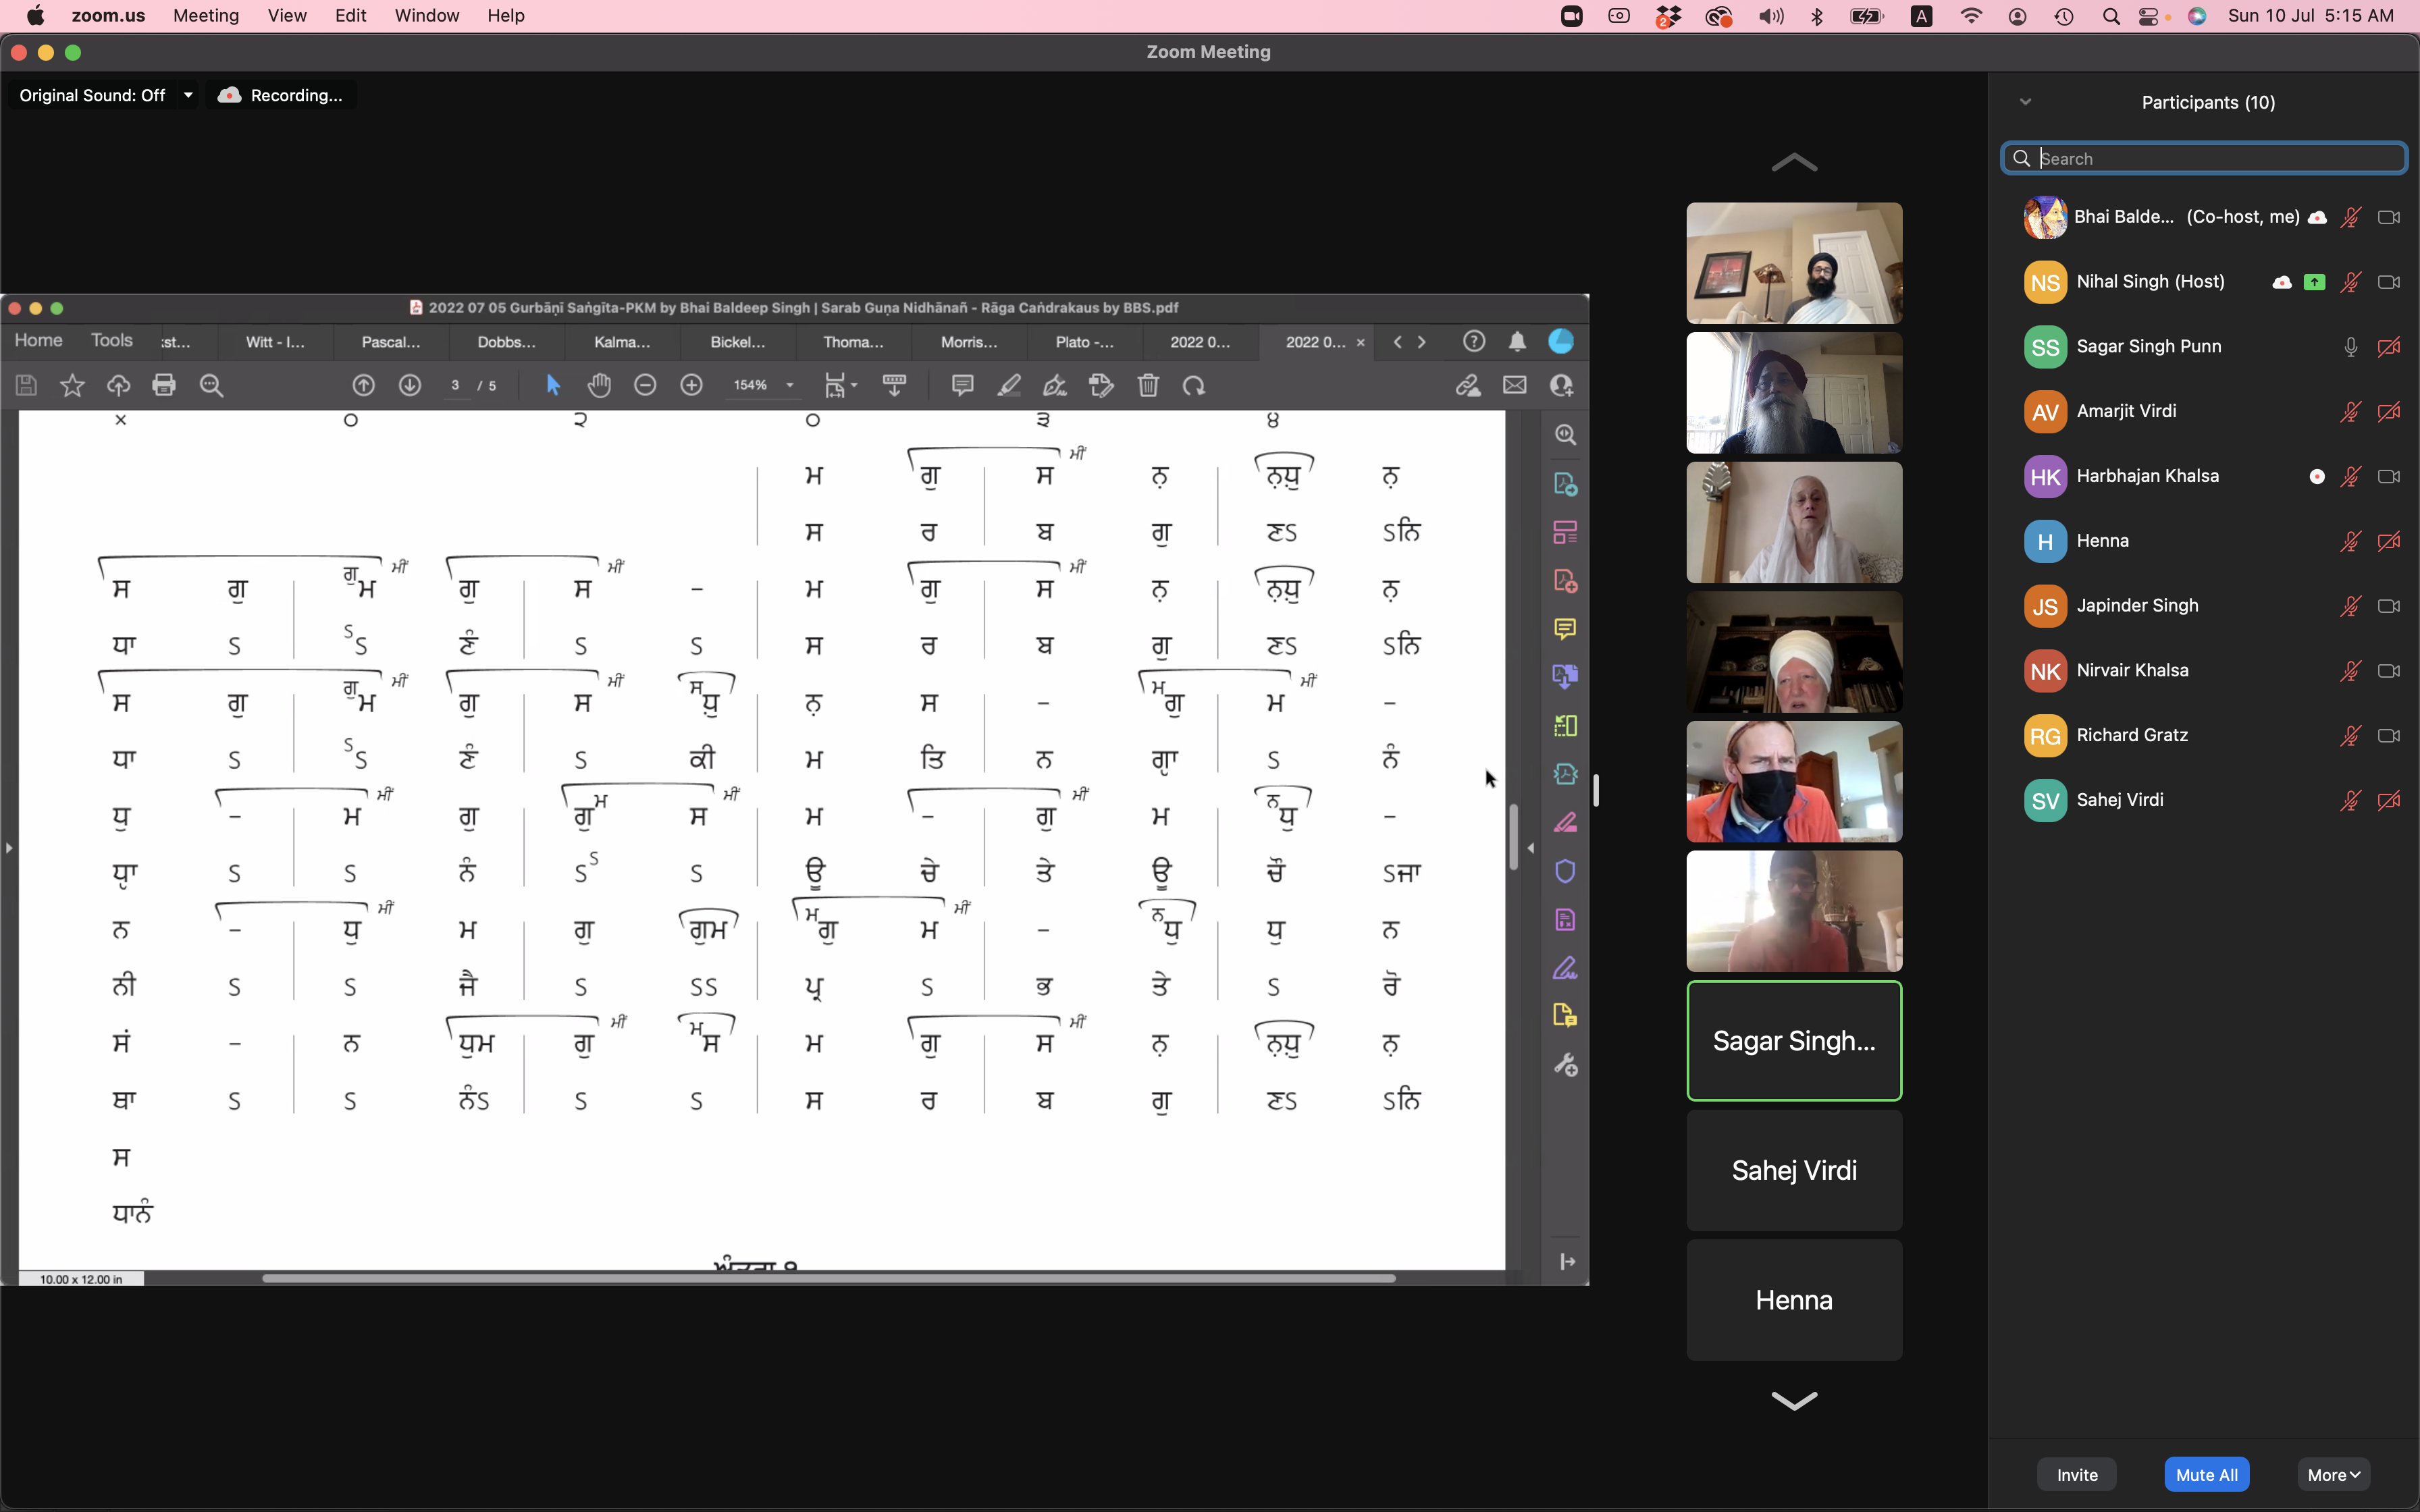Bookmark the file with star icon
The image size is (2420, 1512).
[72, 385]
